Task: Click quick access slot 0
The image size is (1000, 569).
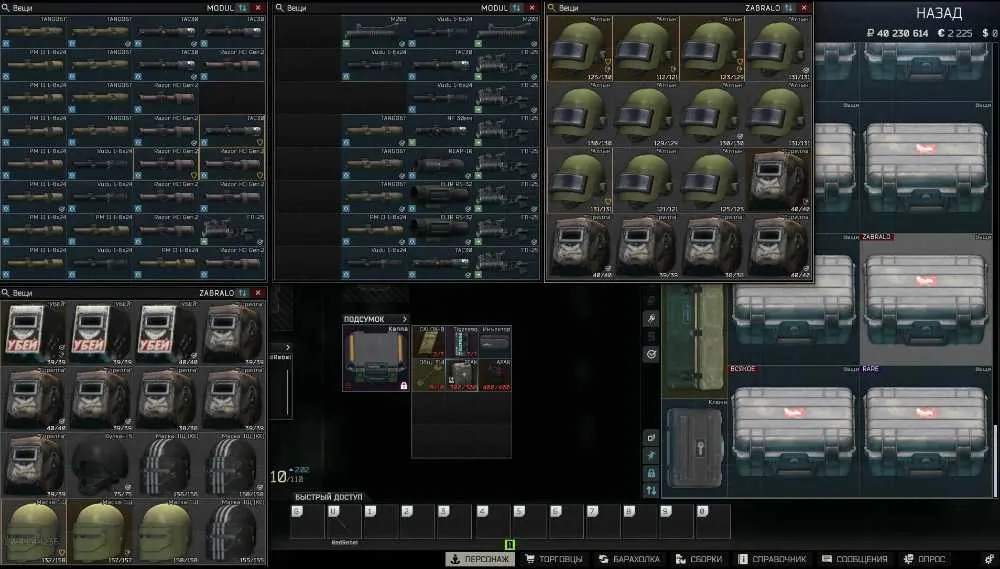Action: pos(714,522)
